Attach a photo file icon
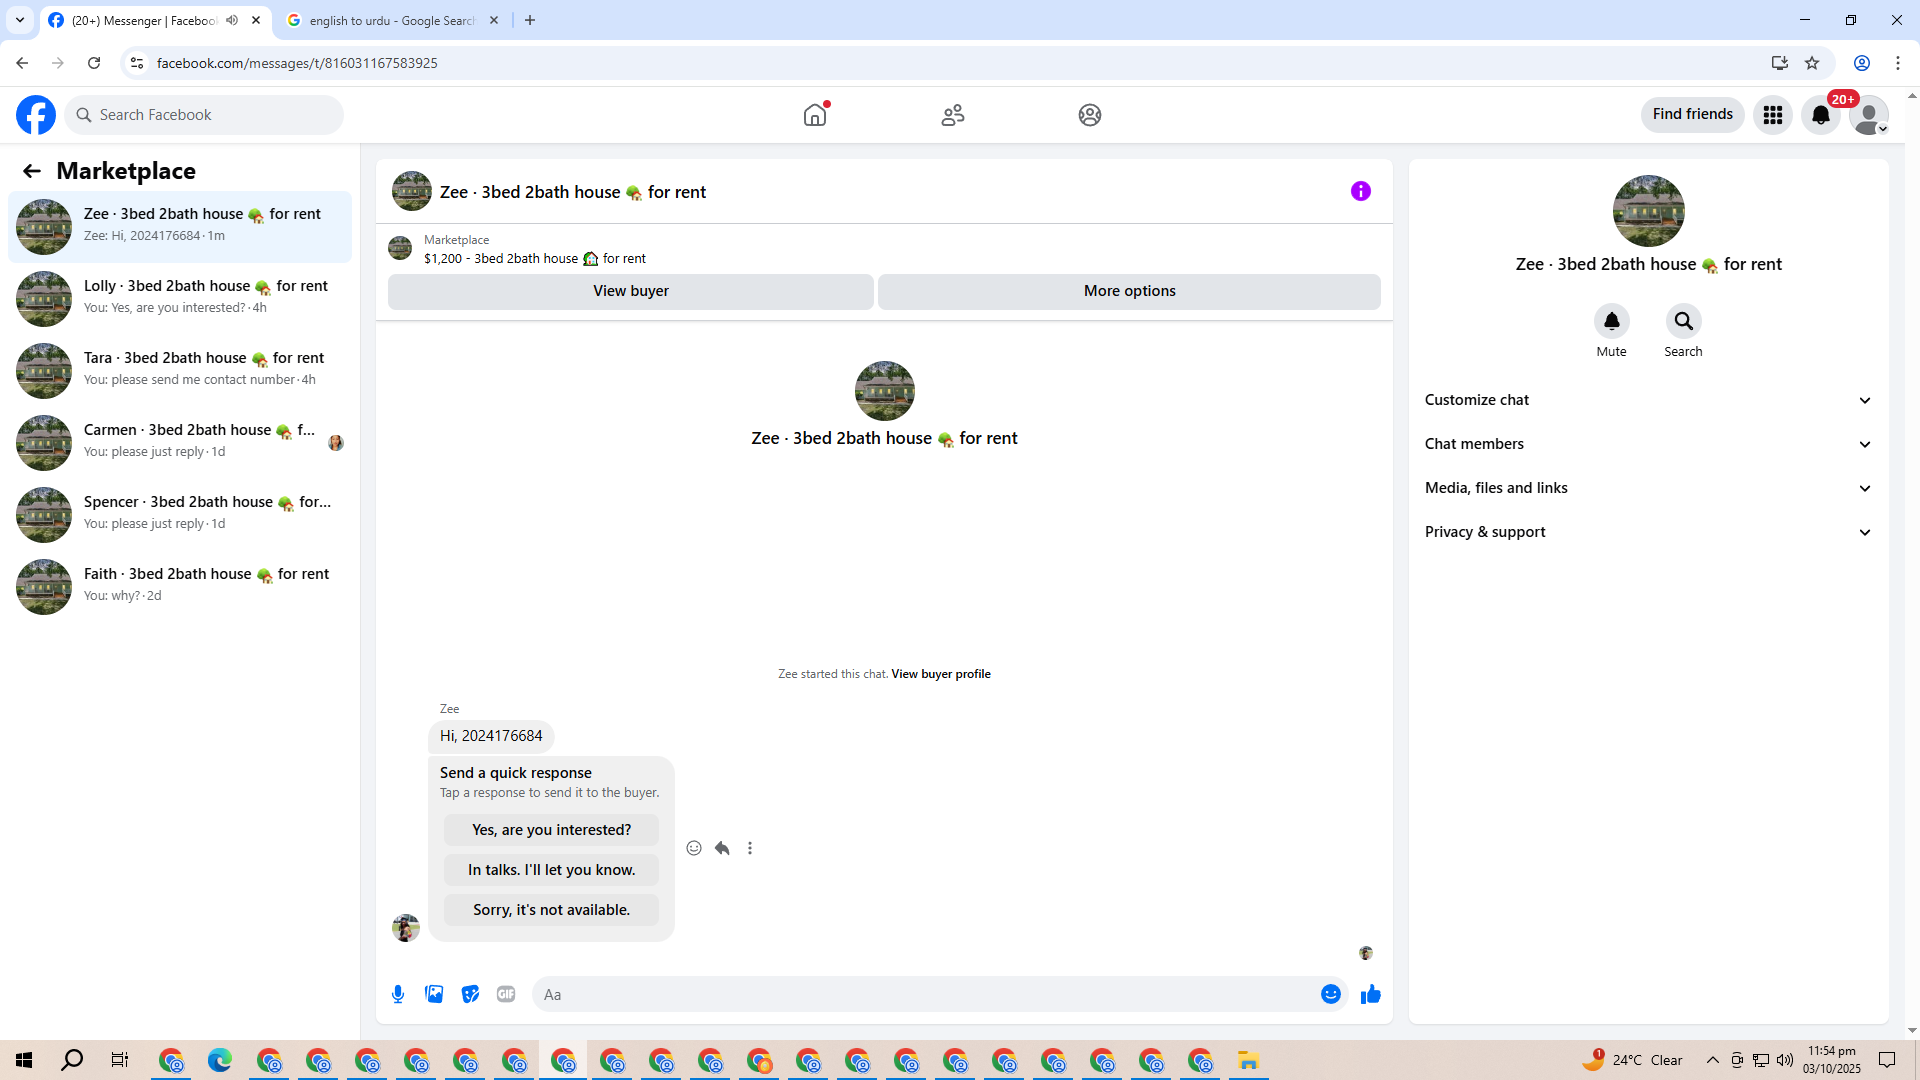 (434, 994)
